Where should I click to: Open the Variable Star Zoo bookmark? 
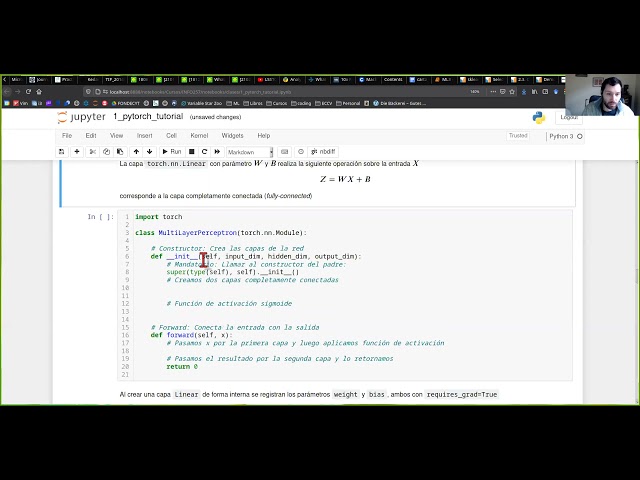[201, 103]
